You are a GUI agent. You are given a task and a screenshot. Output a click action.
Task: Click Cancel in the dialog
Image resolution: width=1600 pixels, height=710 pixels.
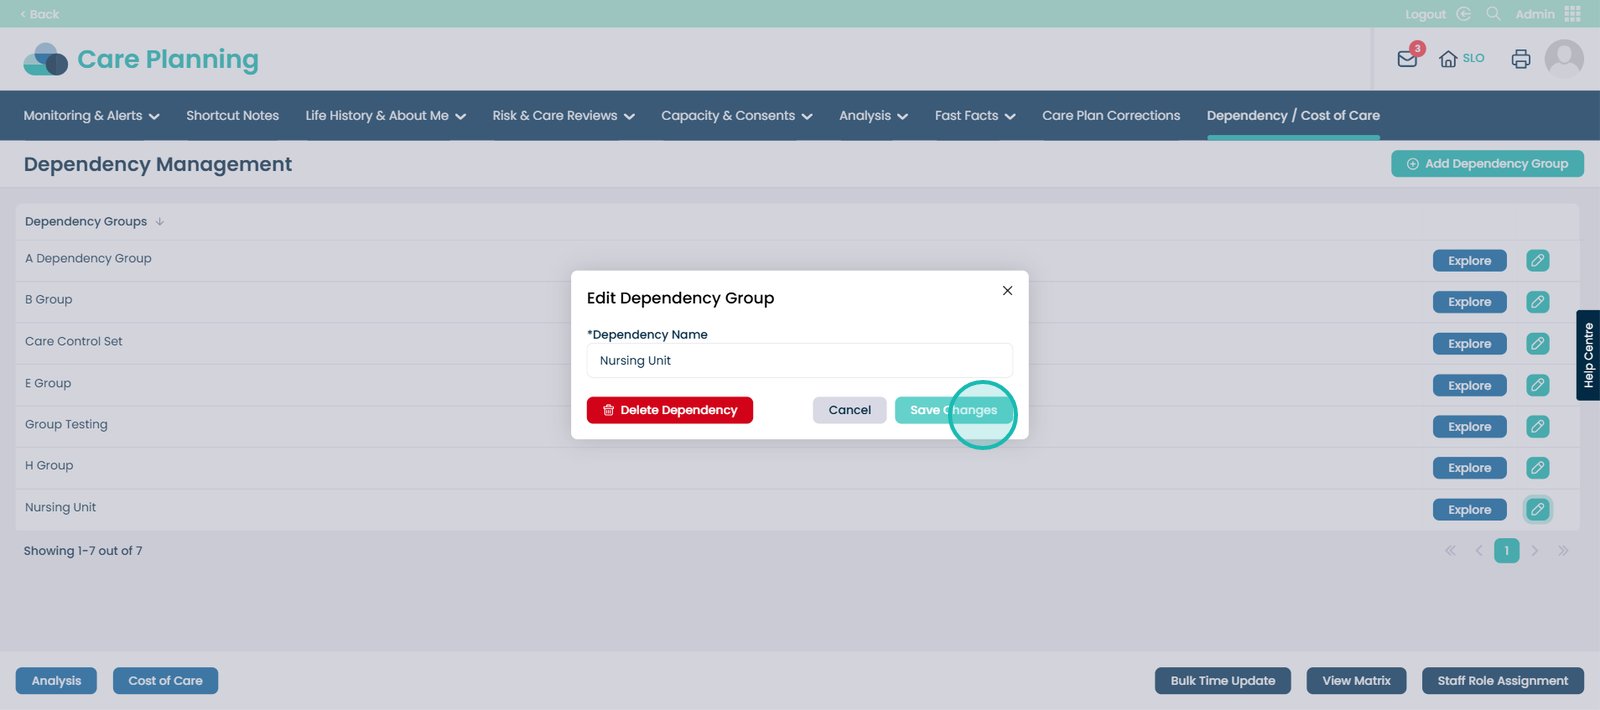click(x=849, y=410)
